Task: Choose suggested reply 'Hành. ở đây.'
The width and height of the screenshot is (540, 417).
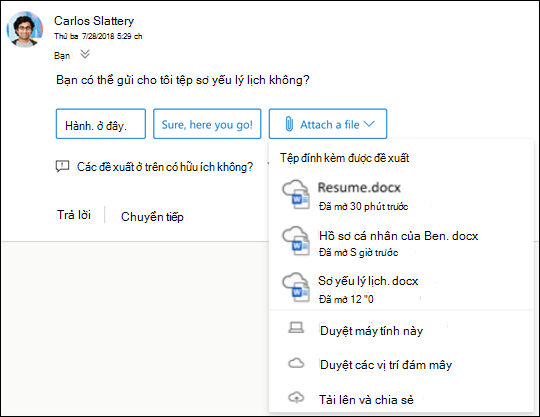Action: [101, 124]
